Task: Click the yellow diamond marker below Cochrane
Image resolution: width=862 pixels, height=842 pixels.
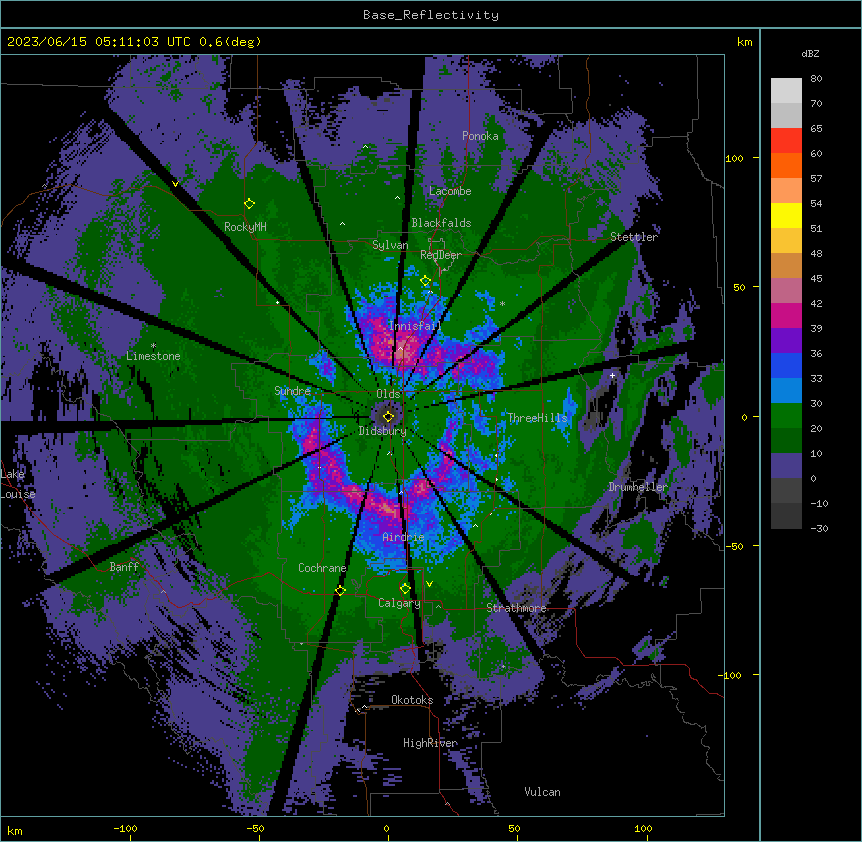Action: point(340,591)
